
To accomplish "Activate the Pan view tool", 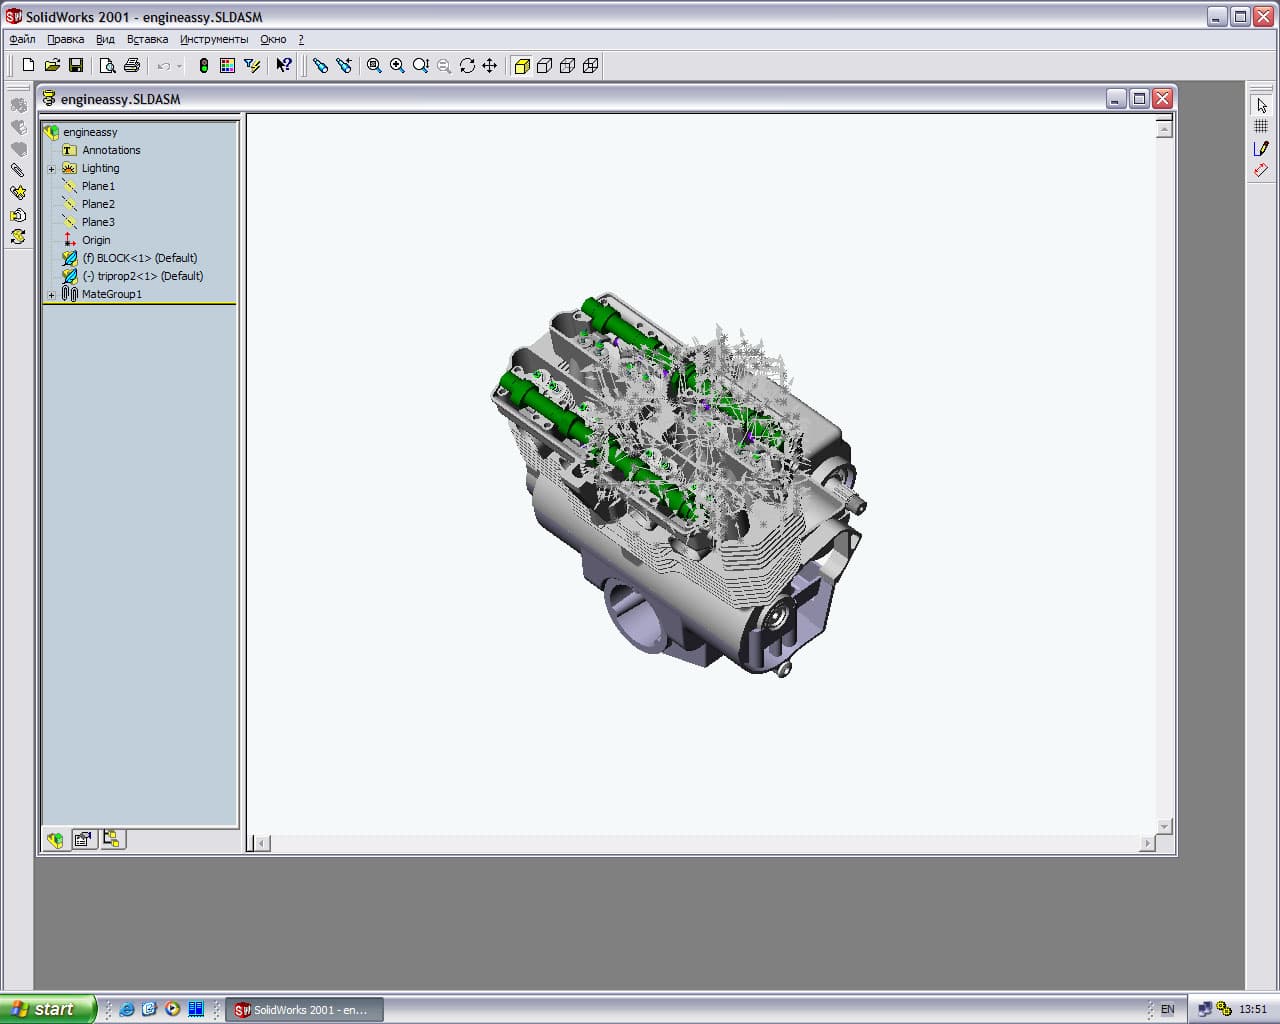I will (490, 66).
